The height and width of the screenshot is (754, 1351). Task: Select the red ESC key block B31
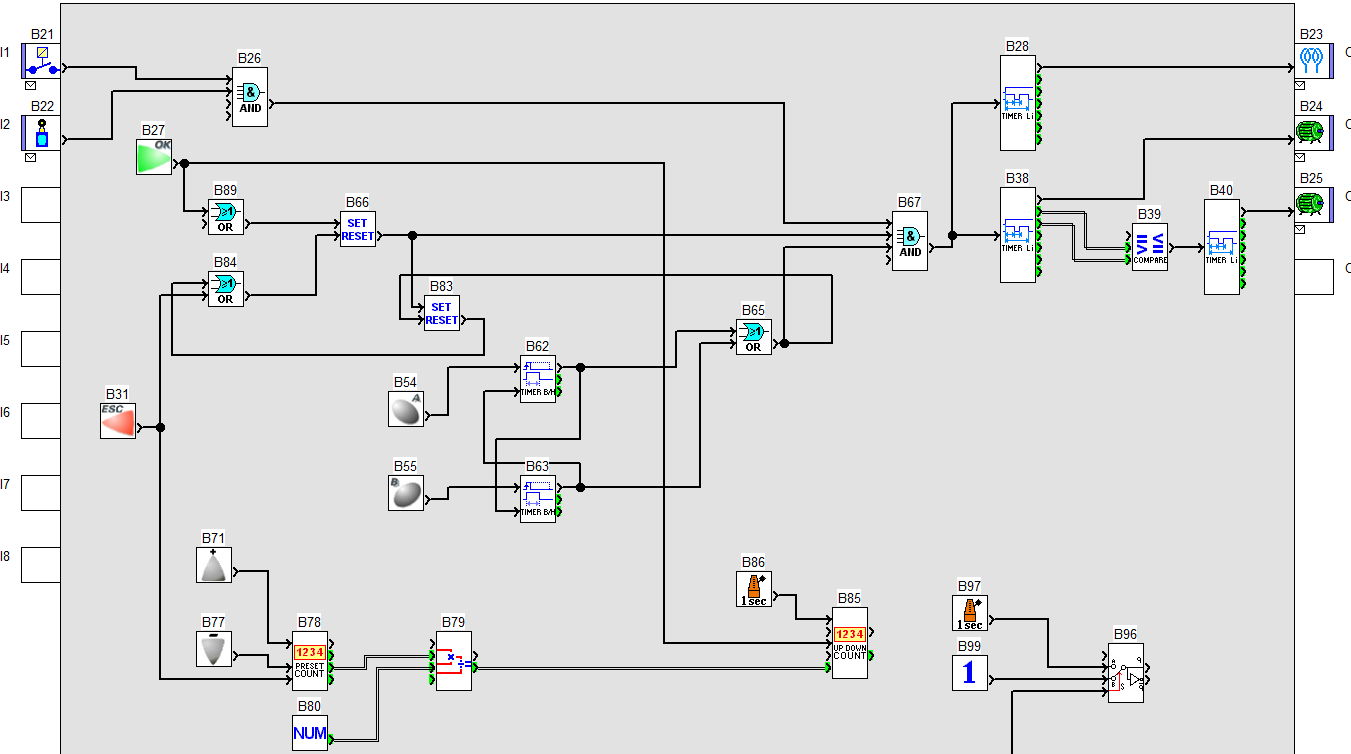(x=118, y=421)
